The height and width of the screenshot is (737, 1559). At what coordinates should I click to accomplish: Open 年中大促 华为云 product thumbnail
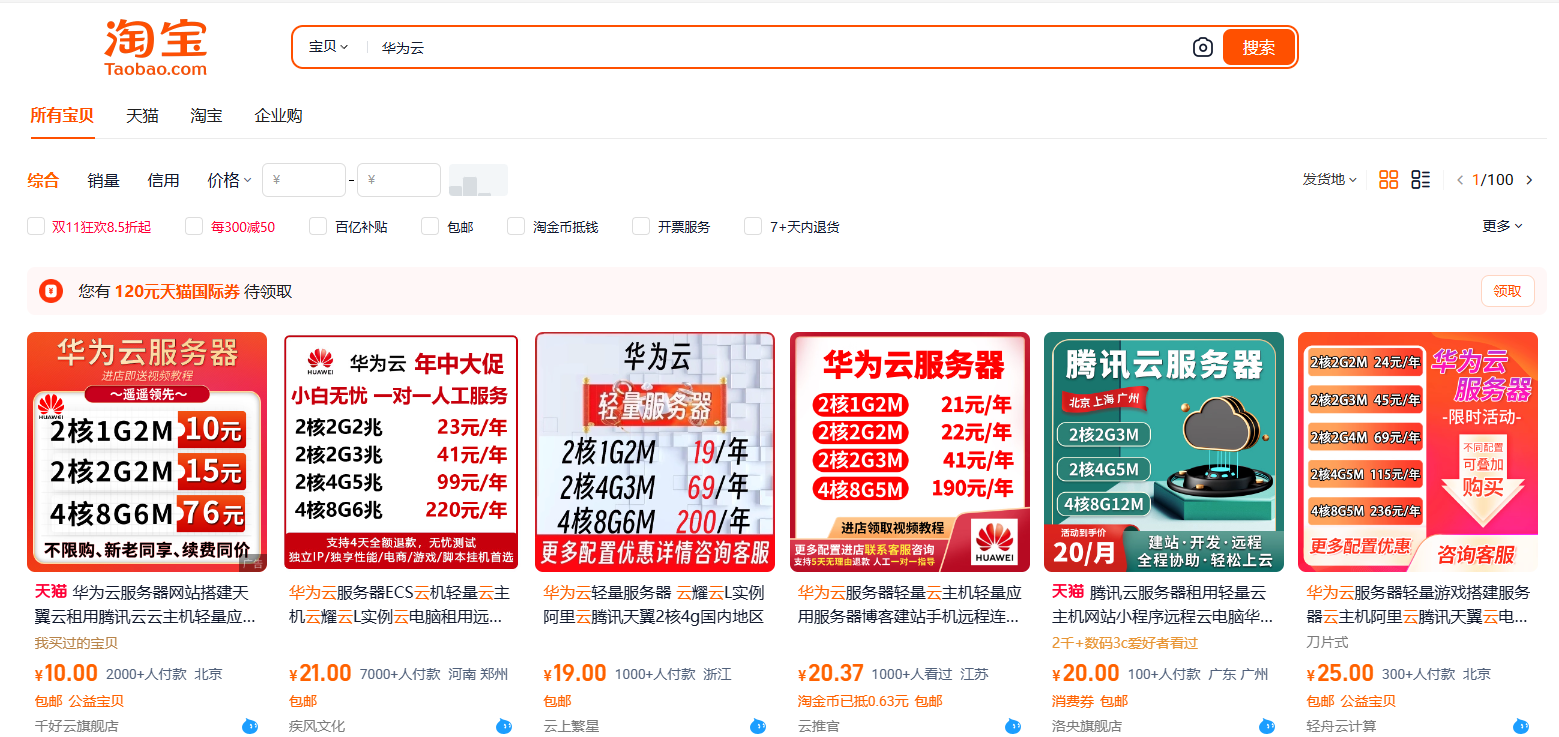pos(401,452)
